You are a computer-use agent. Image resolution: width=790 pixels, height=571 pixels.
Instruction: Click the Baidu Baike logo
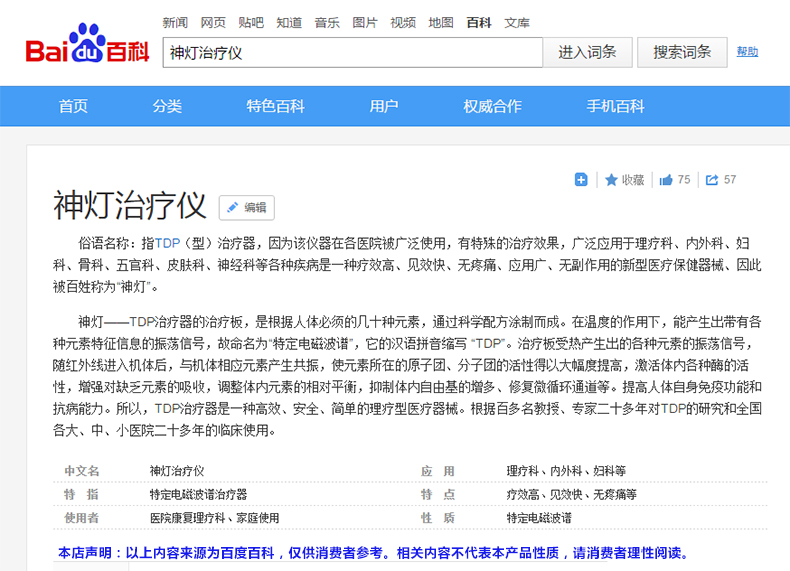[87, 44]
